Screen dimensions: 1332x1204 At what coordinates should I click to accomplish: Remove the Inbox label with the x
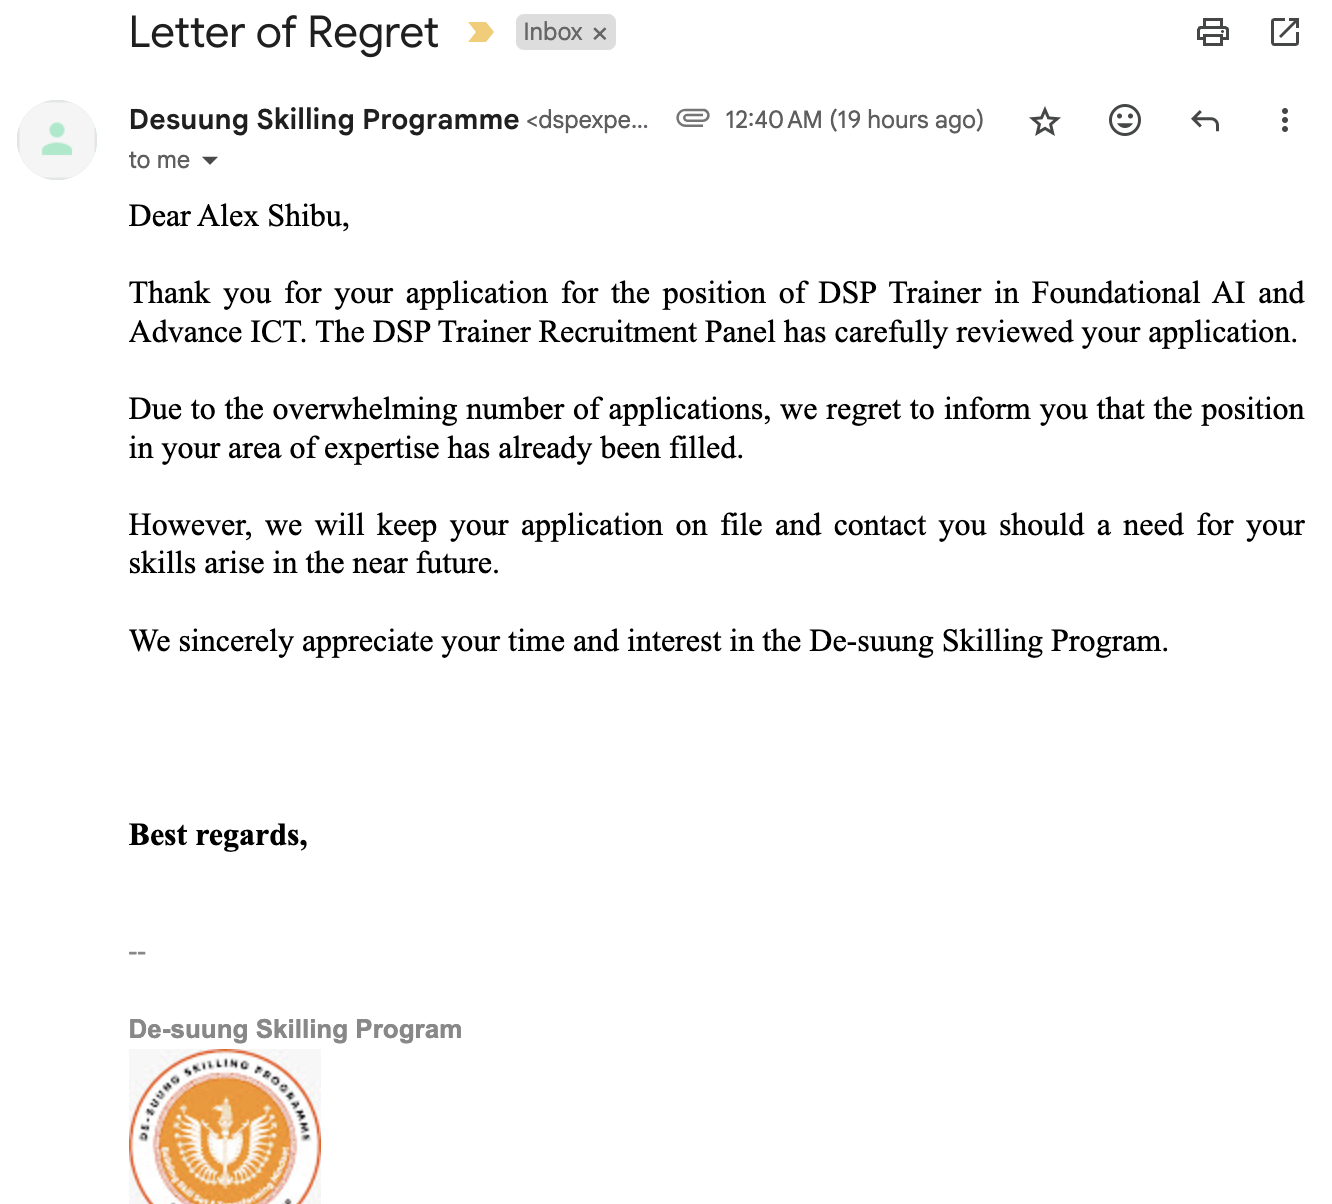tap(600, 34)
